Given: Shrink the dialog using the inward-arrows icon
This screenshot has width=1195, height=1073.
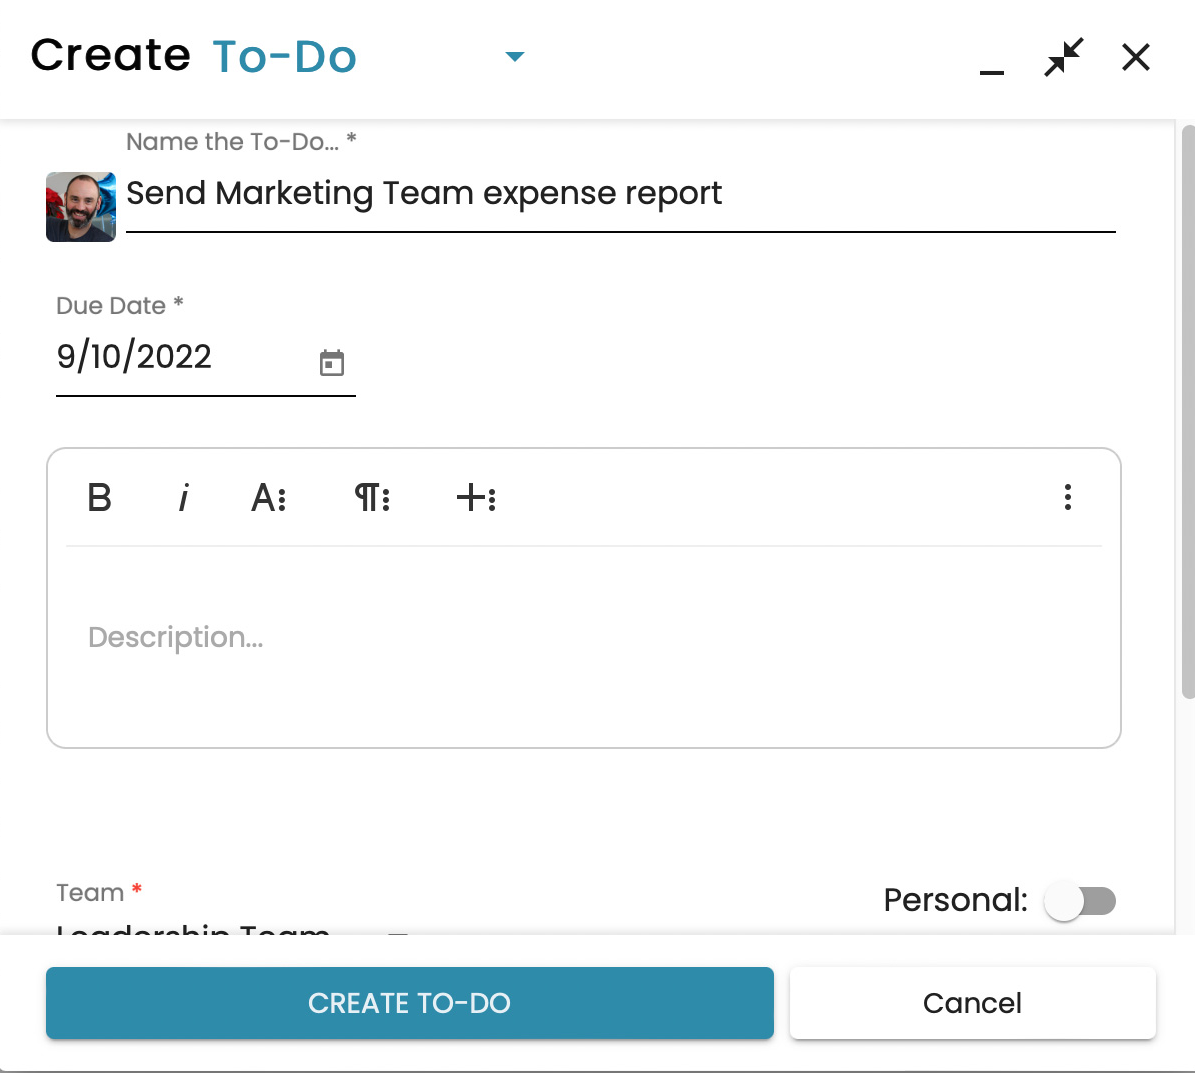Looking at the screenshot, I should (1063, 58).
